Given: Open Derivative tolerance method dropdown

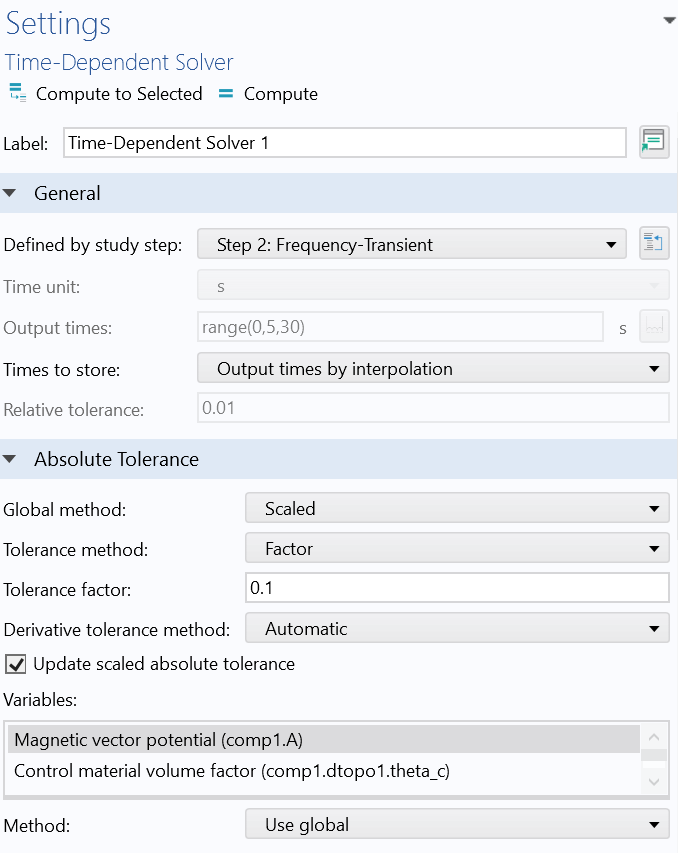Looking at the screenshot, I should coord(456,629).
